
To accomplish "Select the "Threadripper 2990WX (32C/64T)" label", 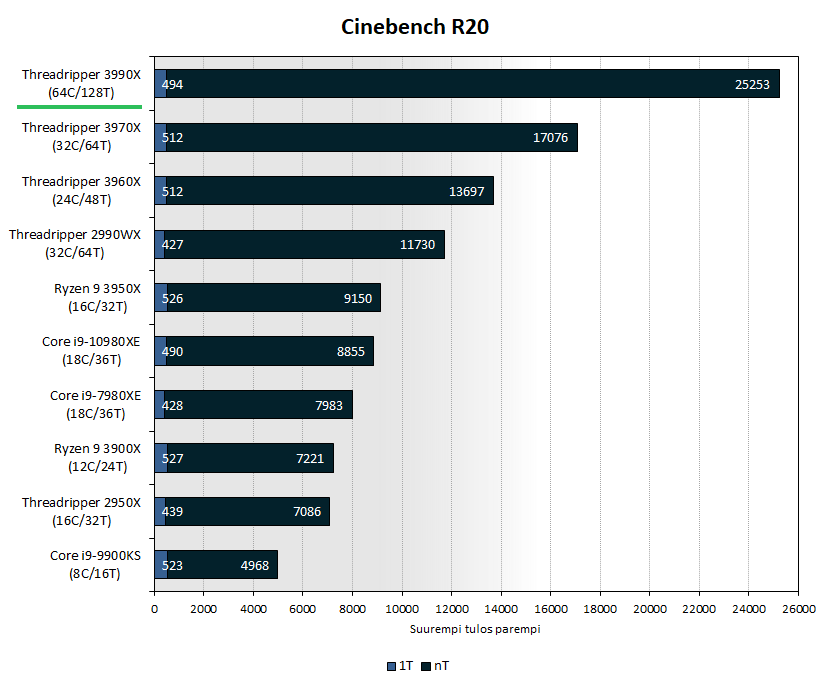I will pyautogui.click(x=75, y=243).
